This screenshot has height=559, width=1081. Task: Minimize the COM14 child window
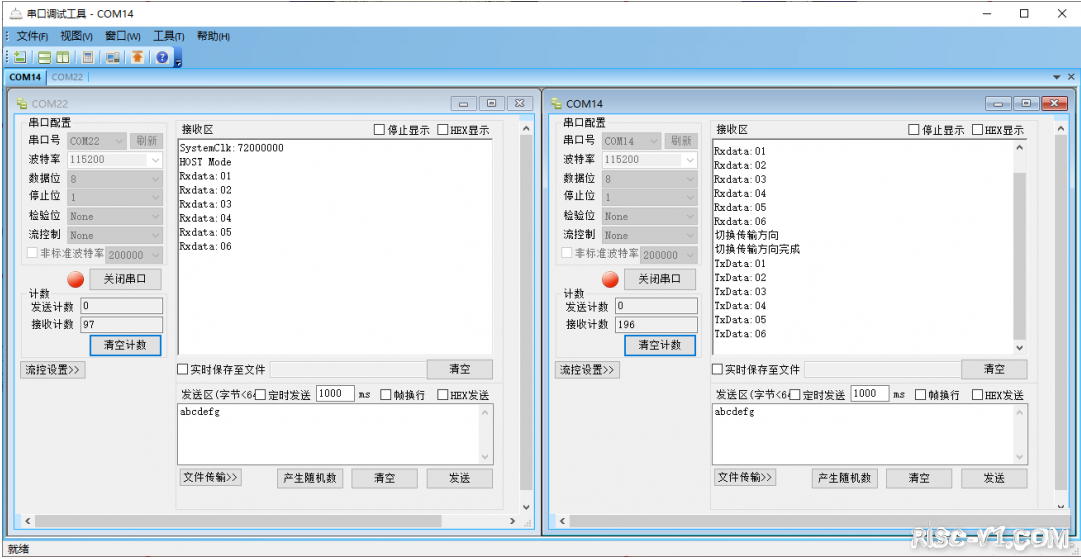(998, 103)
